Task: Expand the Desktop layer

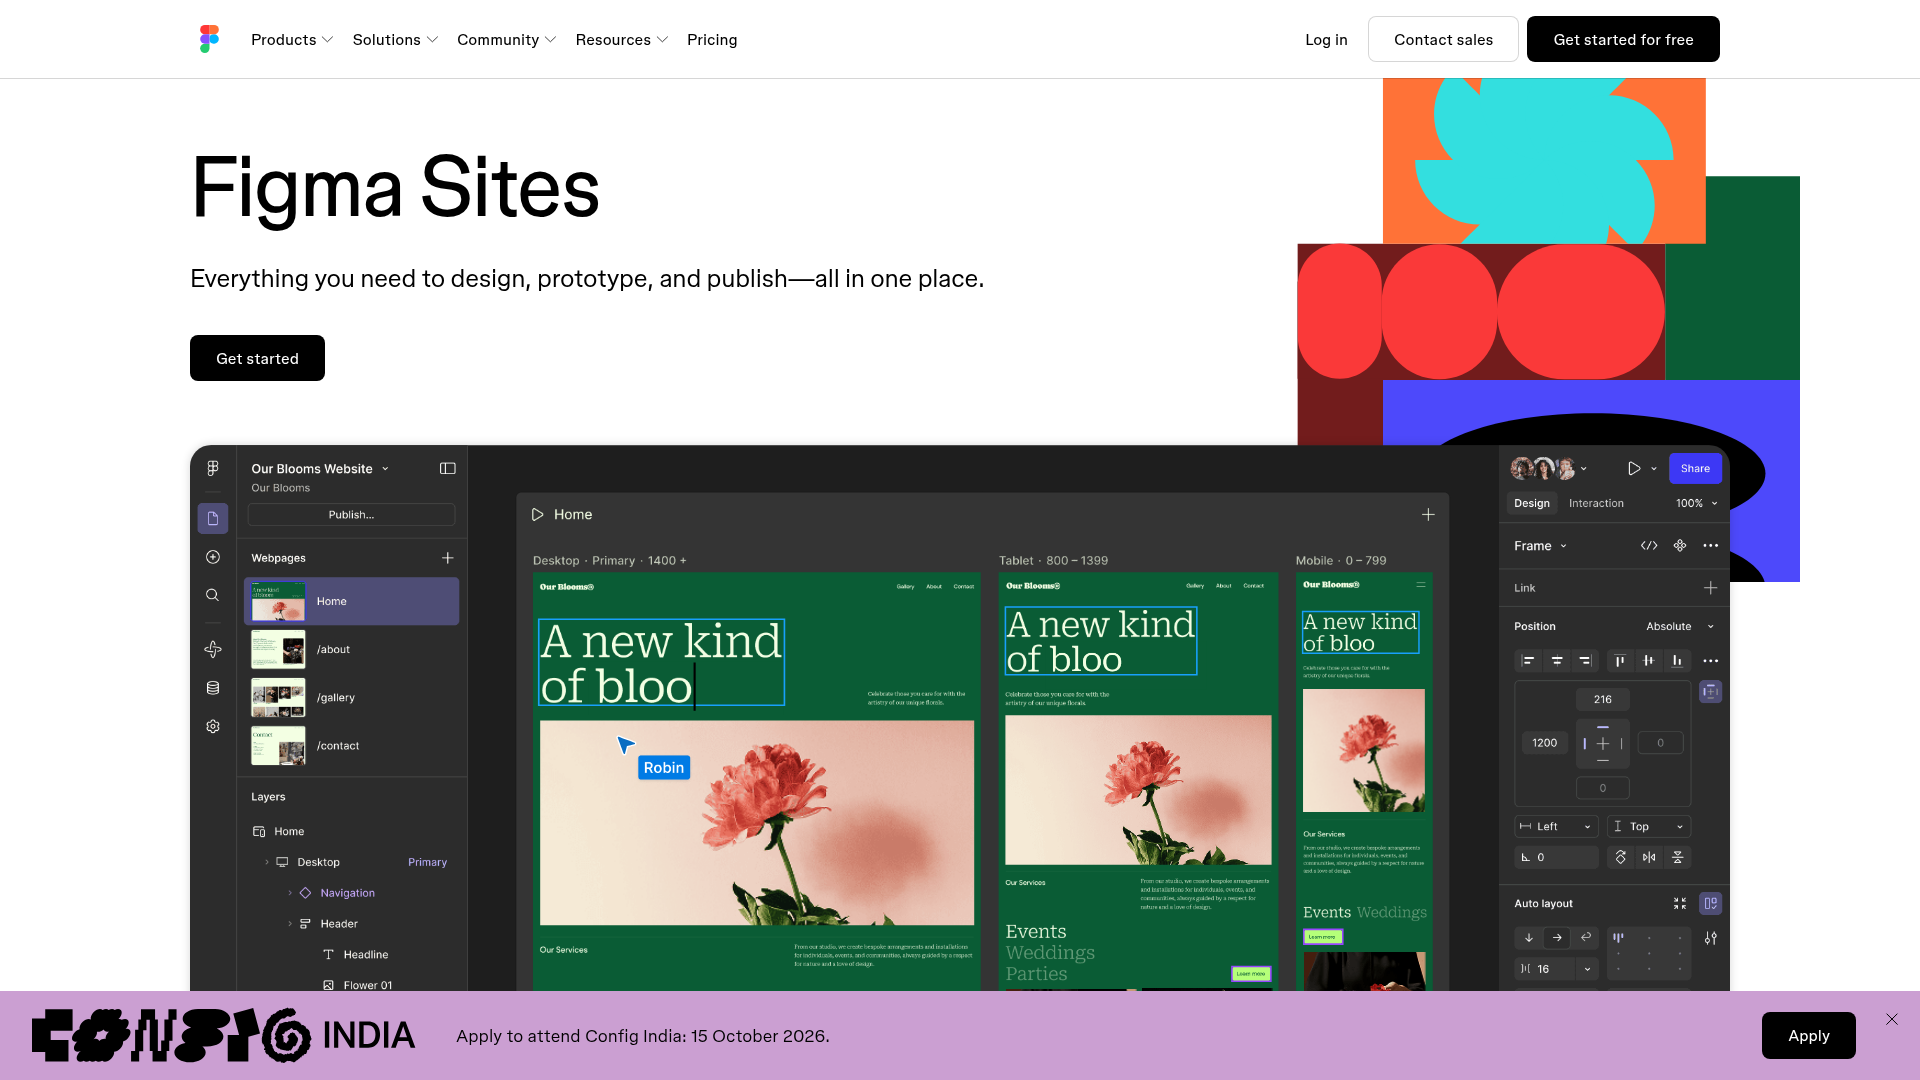Action: click(x=267, y=862)
